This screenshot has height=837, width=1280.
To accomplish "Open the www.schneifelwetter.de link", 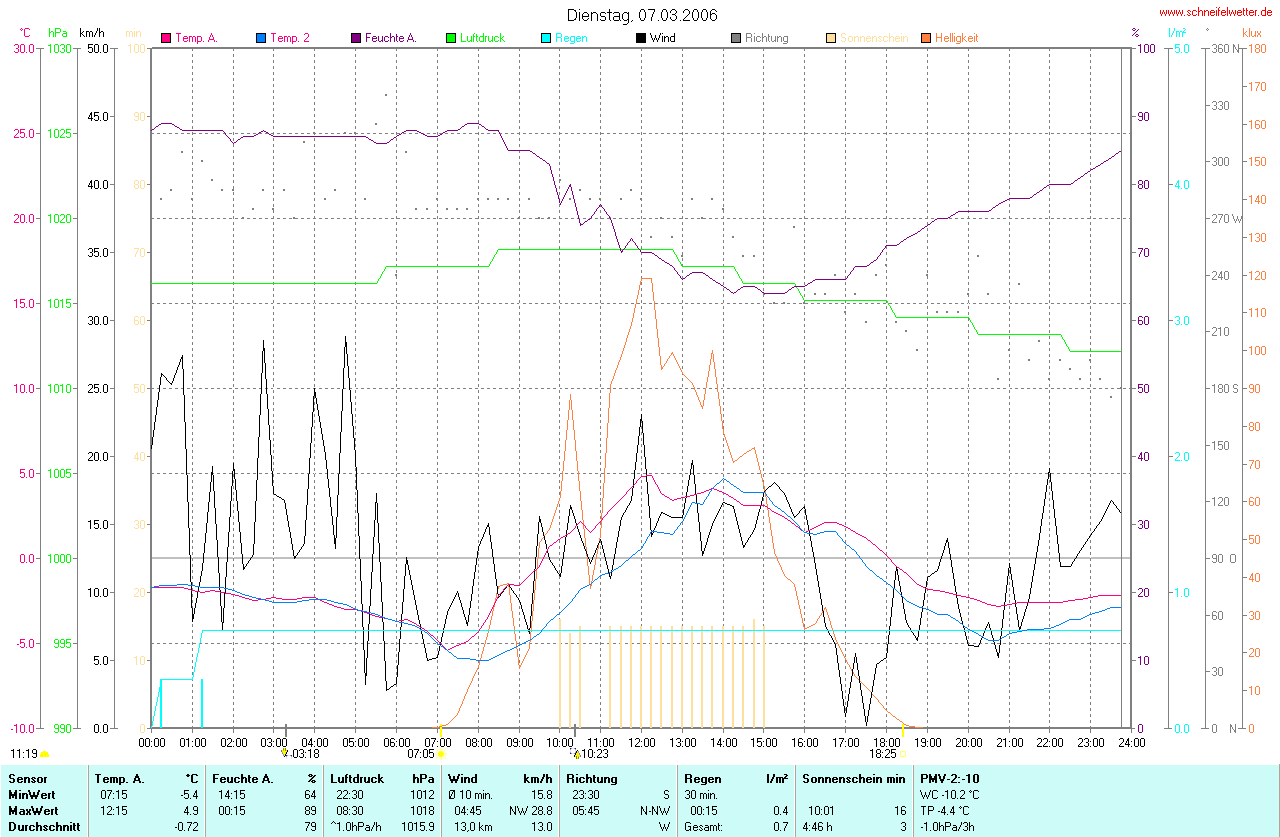I will click(x=1216, y=12).
